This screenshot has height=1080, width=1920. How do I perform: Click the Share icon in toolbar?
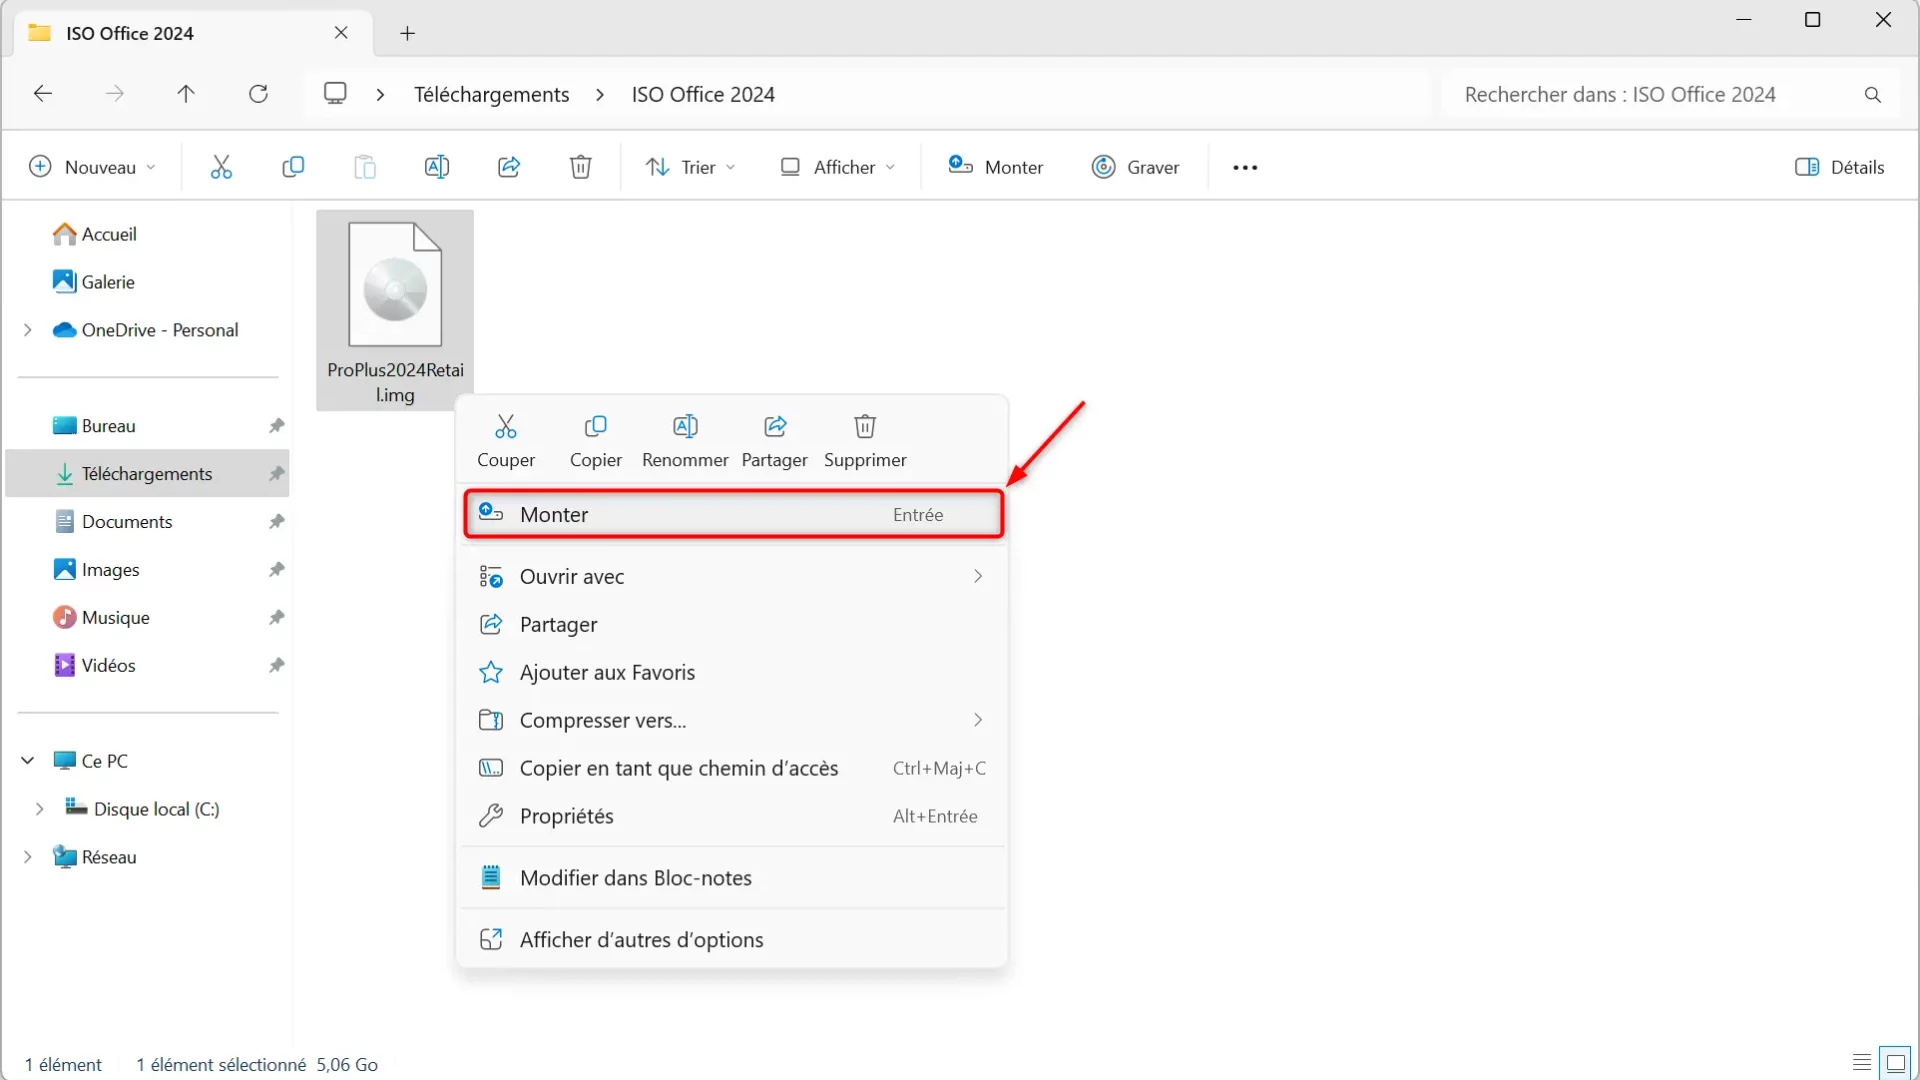pos(508,166)
